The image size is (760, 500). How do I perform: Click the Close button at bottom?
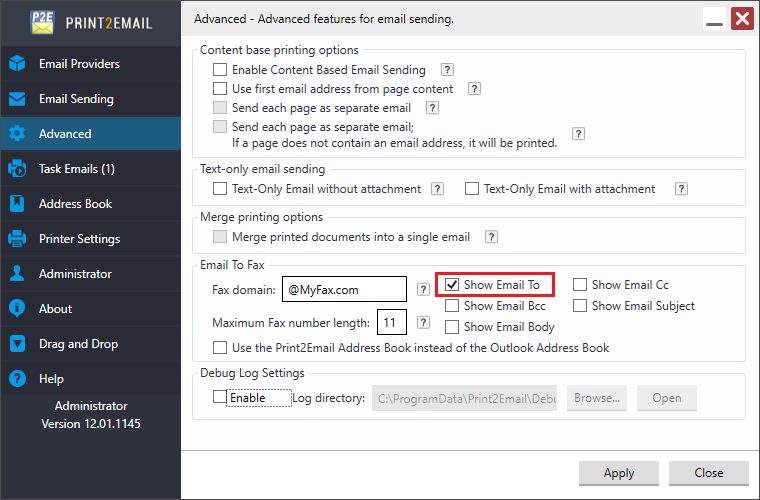coord(709,473)
